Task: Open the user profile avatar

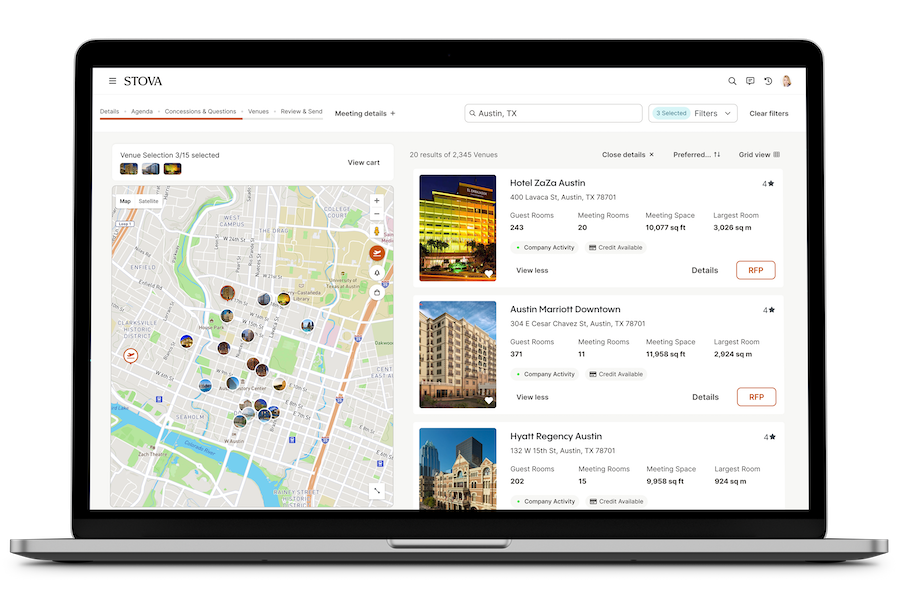Action: pos(787,81)
